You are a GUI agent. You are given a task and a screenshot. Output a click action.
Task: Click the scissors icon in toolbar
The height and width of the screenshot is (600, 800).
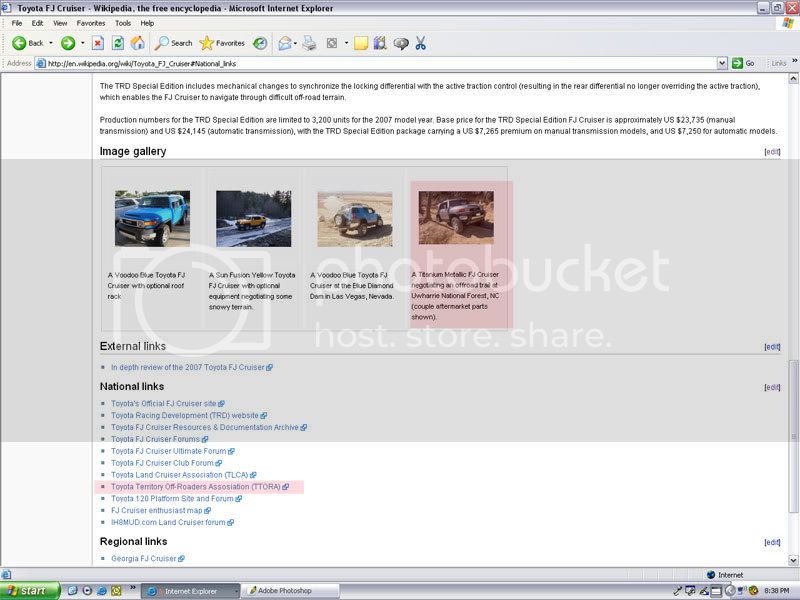point(420,43)
